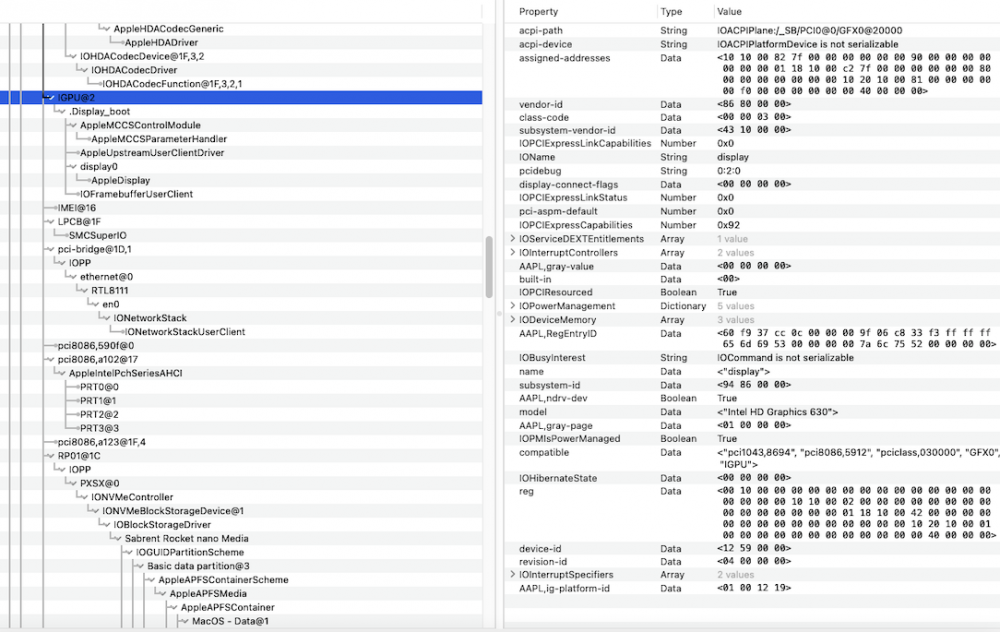Select the RTL8111 driver entry
This screenshot has width=1000, height=632.
(x=110, y=290)
